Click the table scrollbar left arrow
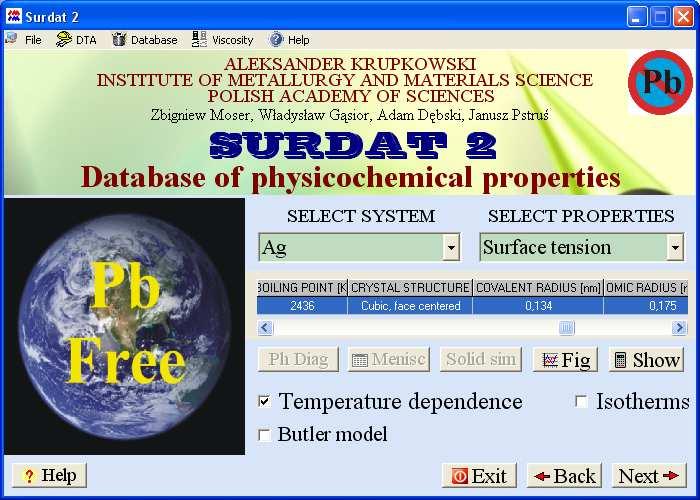The image size is (700, 500). click(265, 328)
